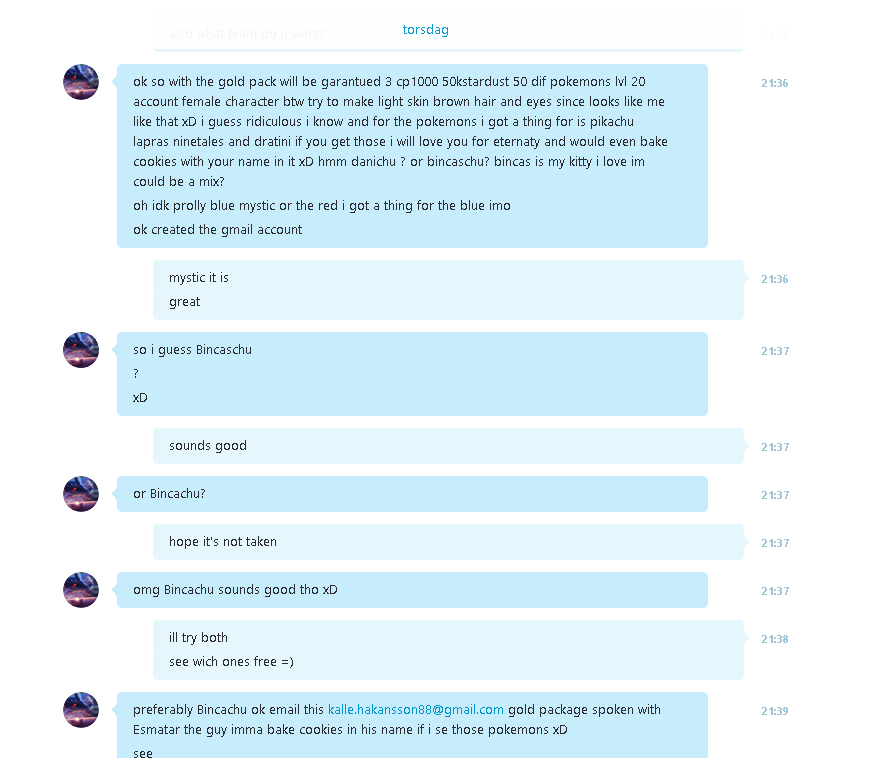Select the 'mystic it is' reply bubble
Image resolution: width=876 pixels, height=784 pixels.
449,290
